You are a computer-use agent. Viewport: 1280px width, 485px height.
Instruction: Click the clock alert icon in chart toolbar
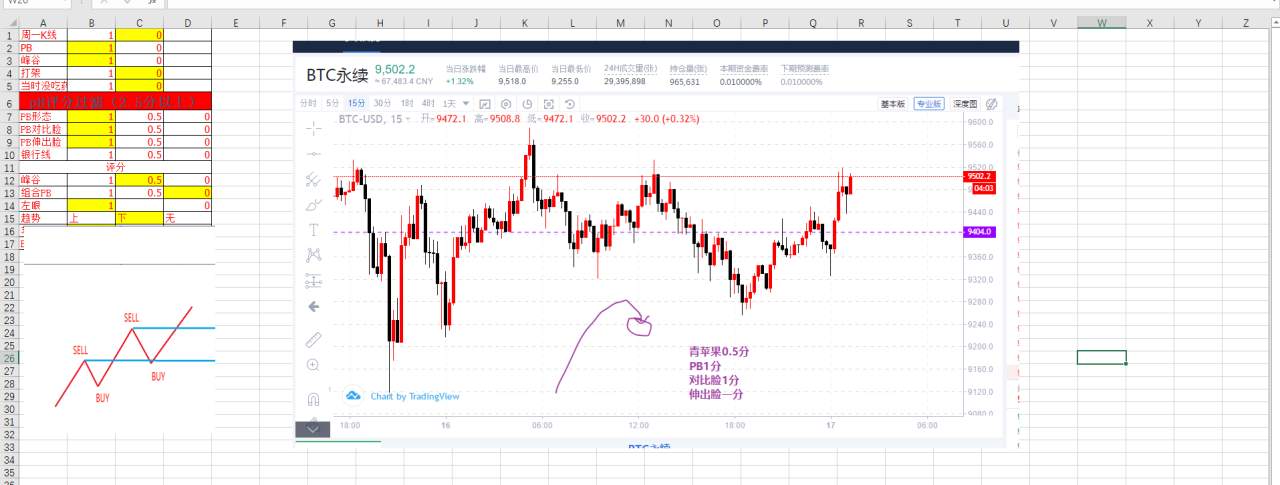pos(527,104)
